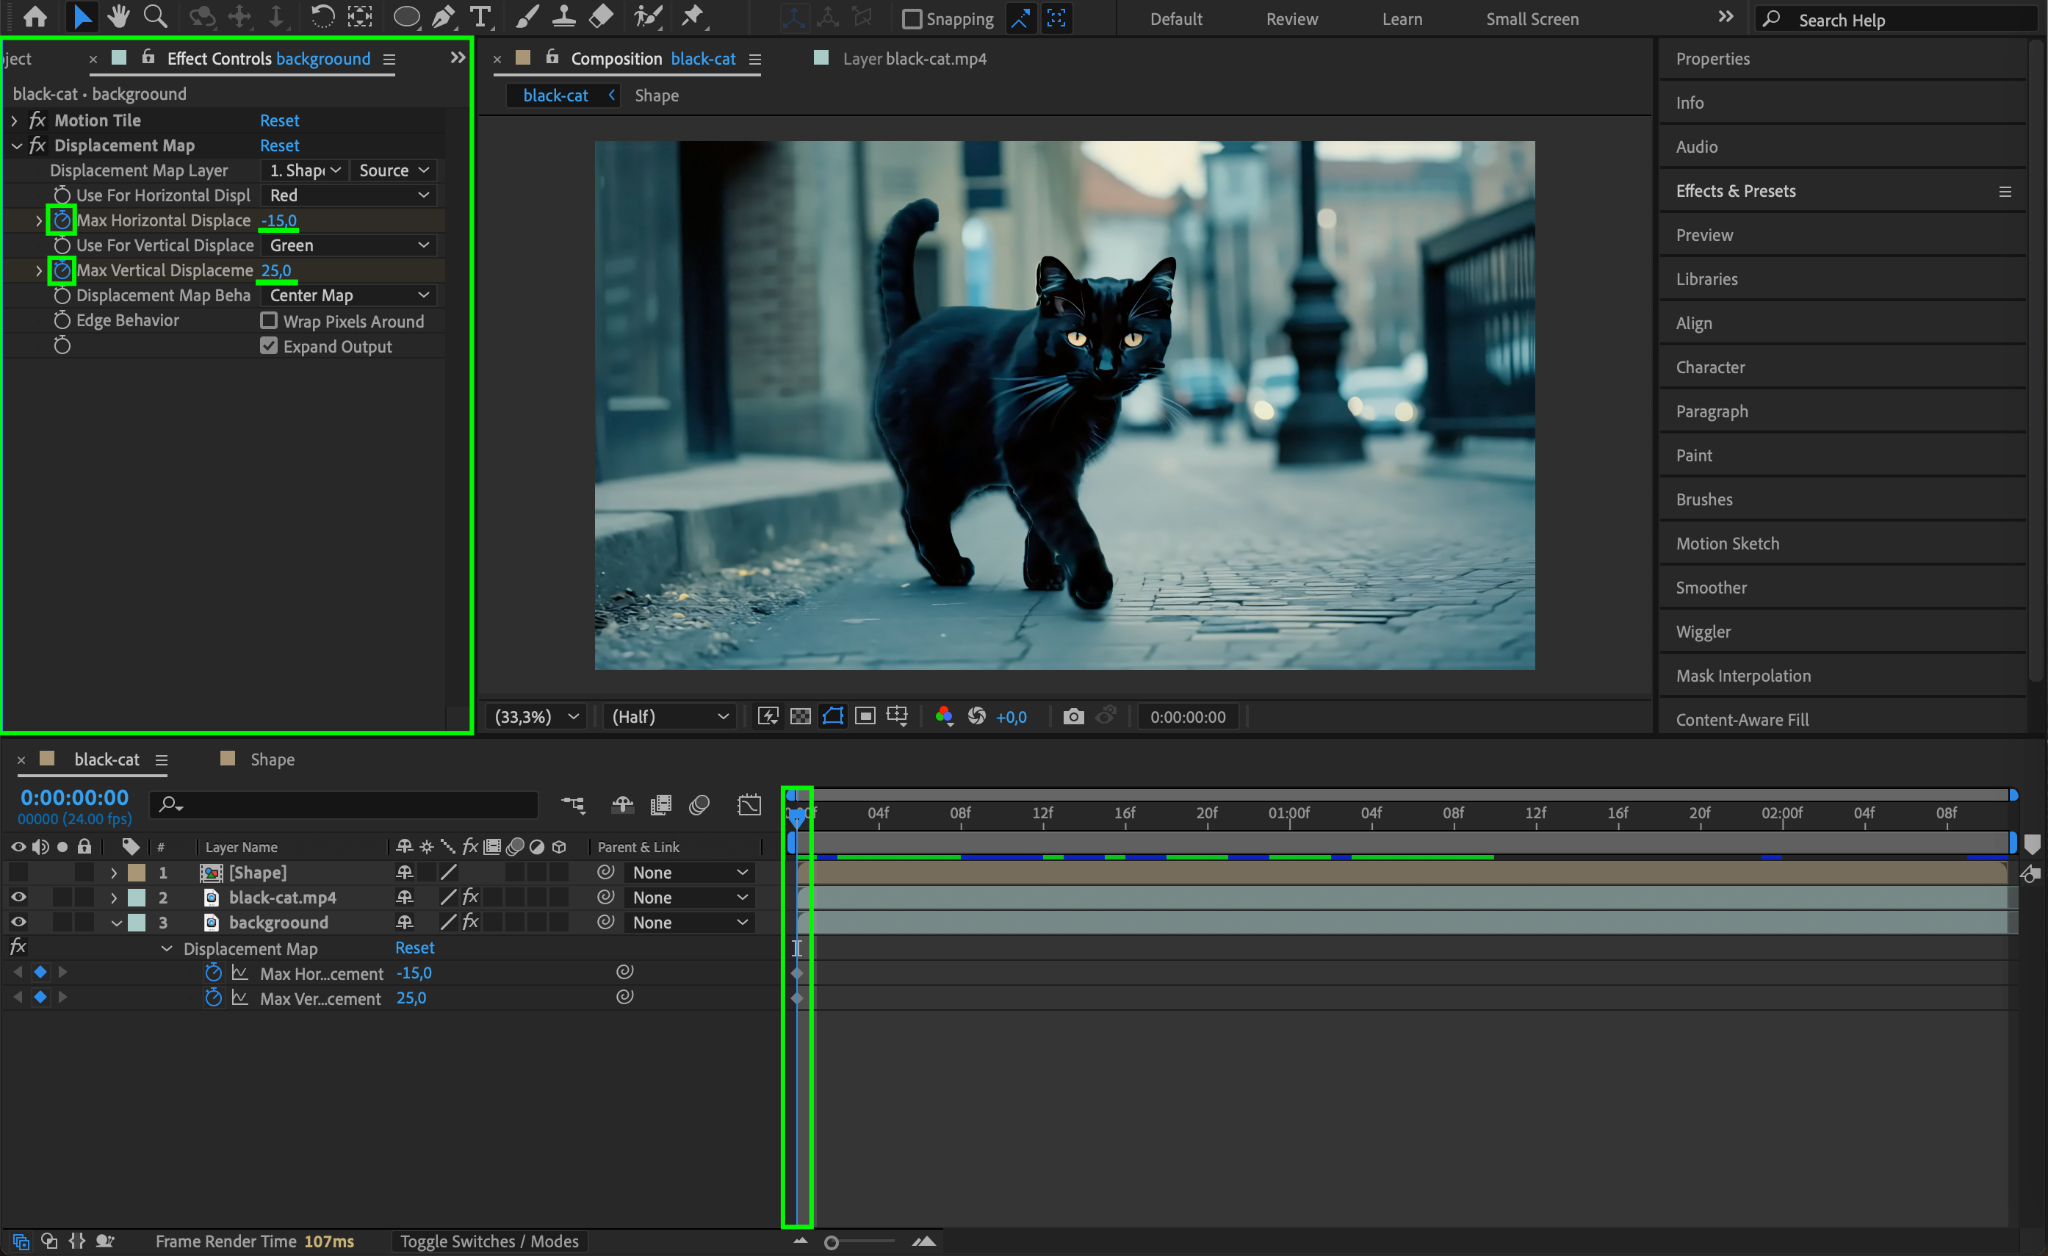Image resolution: width=2048 pixels, height=1256 pixels.
Task: Switch to the Review workspace
Action: click(1291, 19)
